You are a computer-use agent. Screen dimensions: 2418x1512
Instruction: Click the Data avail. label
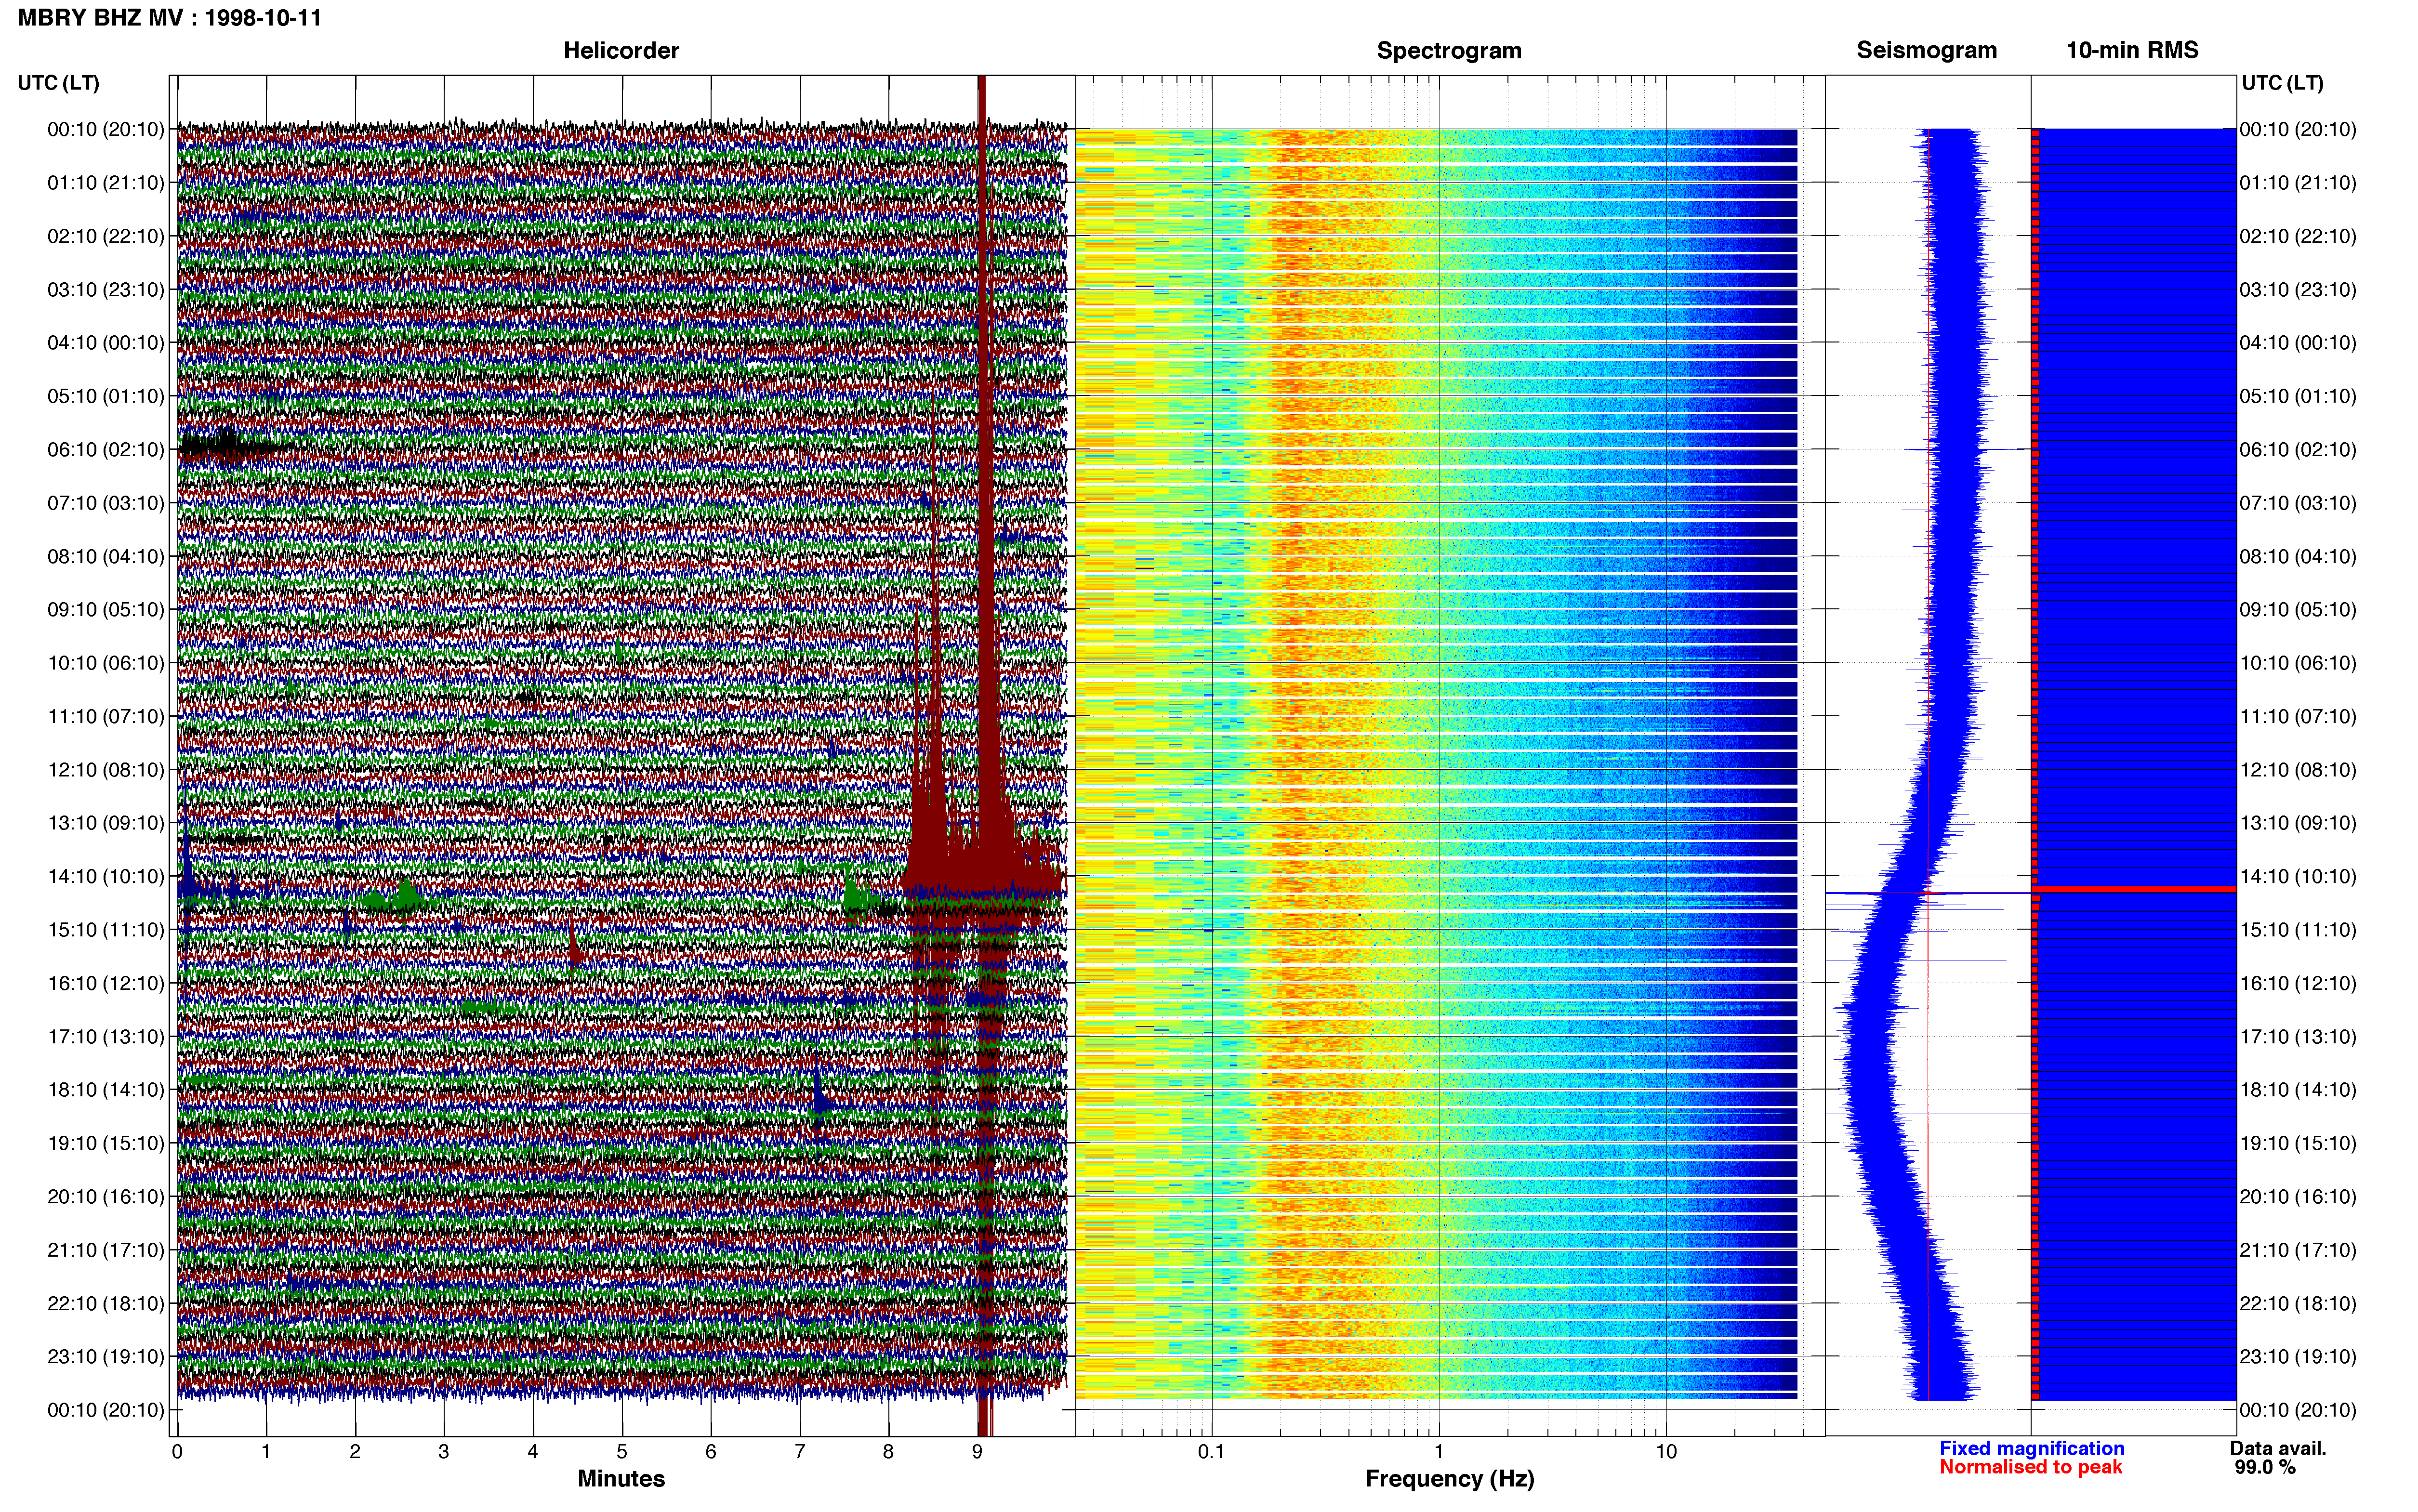click(x=2278, y=1448)
